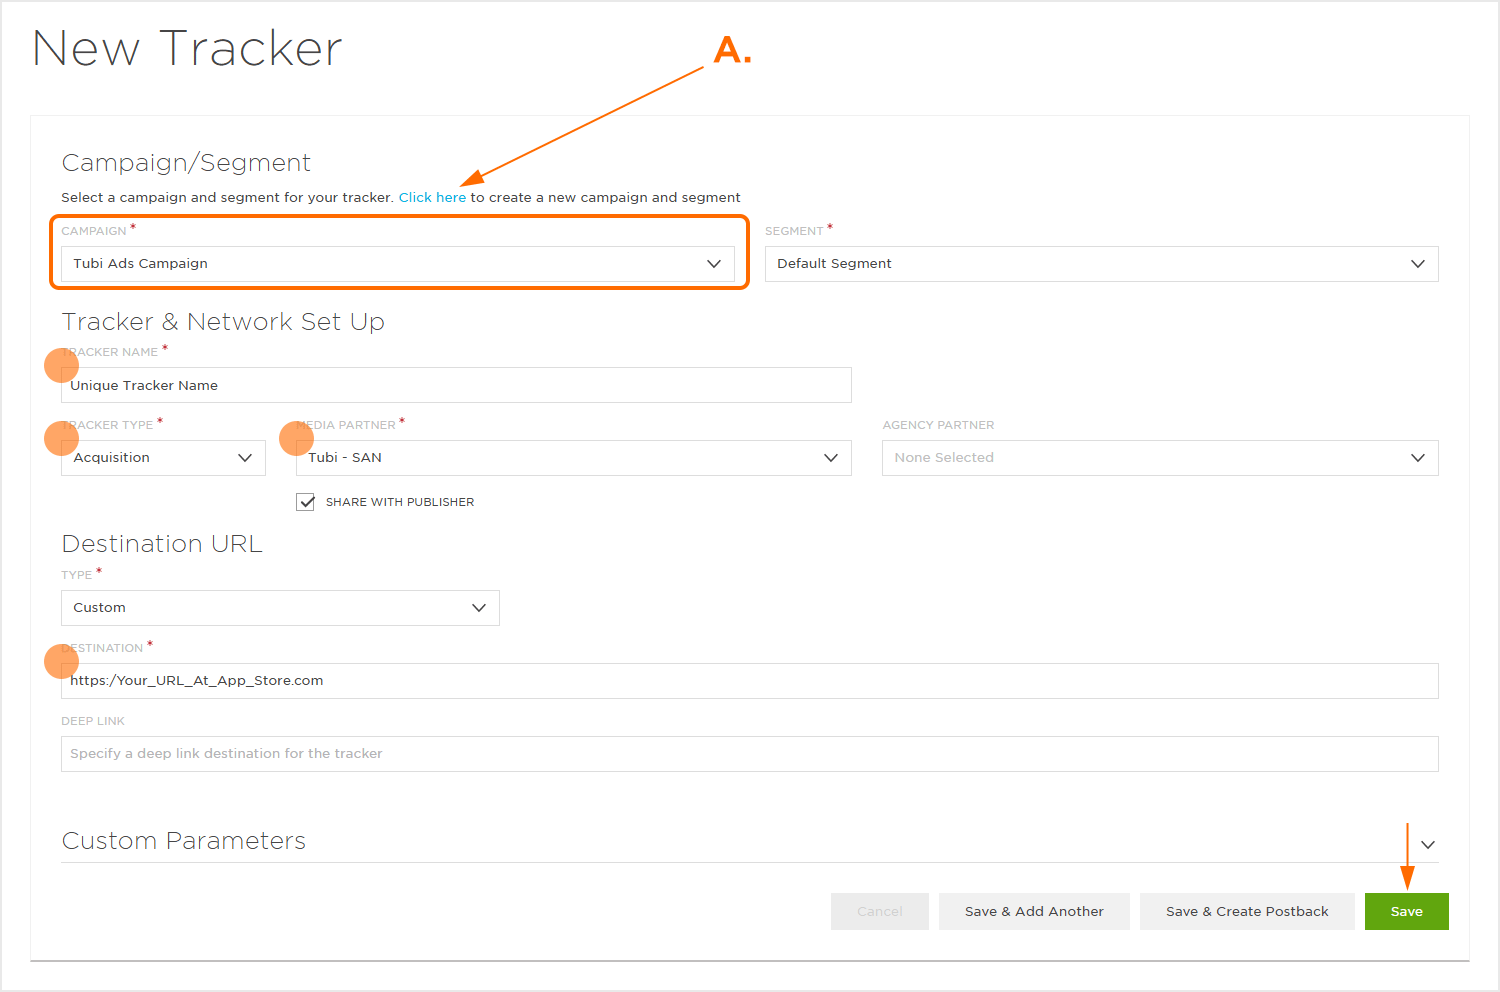The image size is (1500, 992).
Task: Click the Custom Parameters chevron icon
Action: pyautogui.click(x=1428, y=844)
